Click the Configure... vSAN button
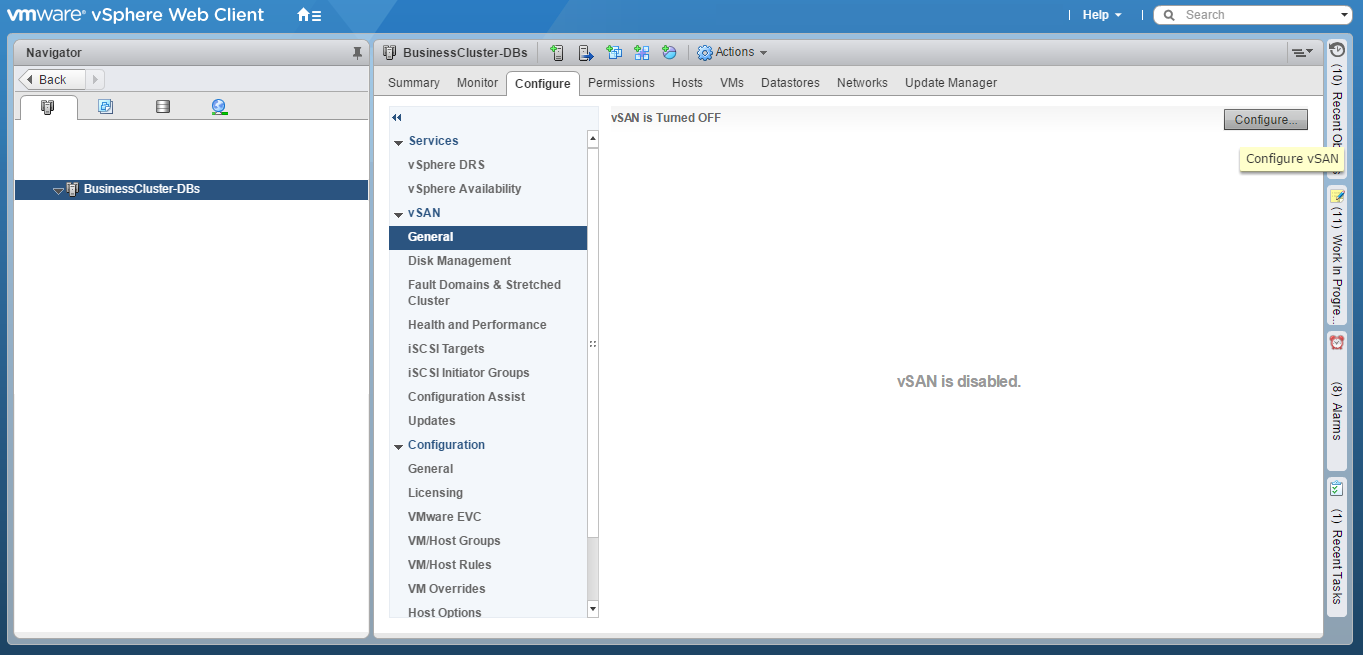The height and width of the screenshot is (655, 1363). point(1265,119)
